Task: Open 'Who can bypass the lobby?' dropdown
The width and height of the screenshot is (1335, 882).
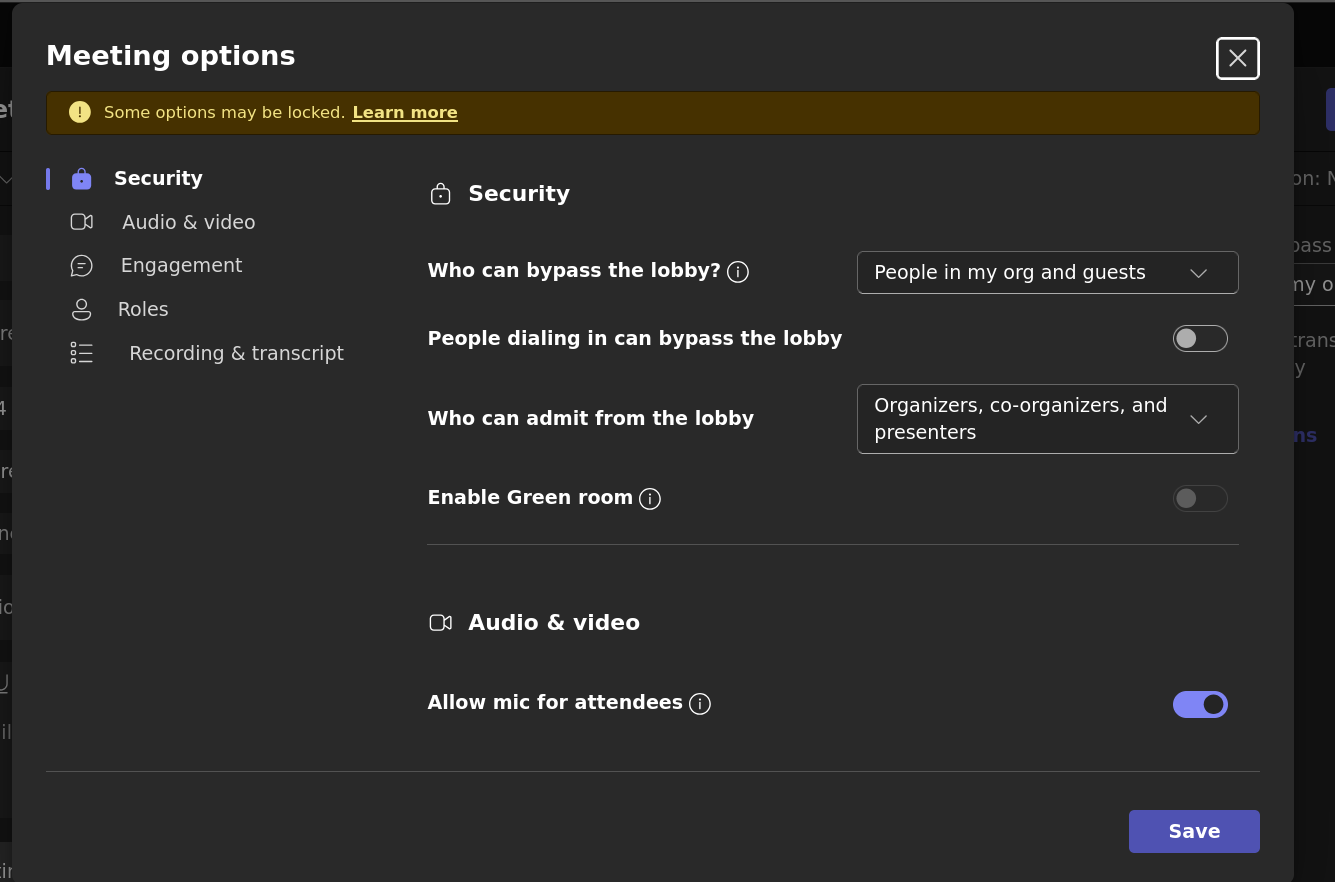Action: pyautogui.click(x=1047, y=273)
